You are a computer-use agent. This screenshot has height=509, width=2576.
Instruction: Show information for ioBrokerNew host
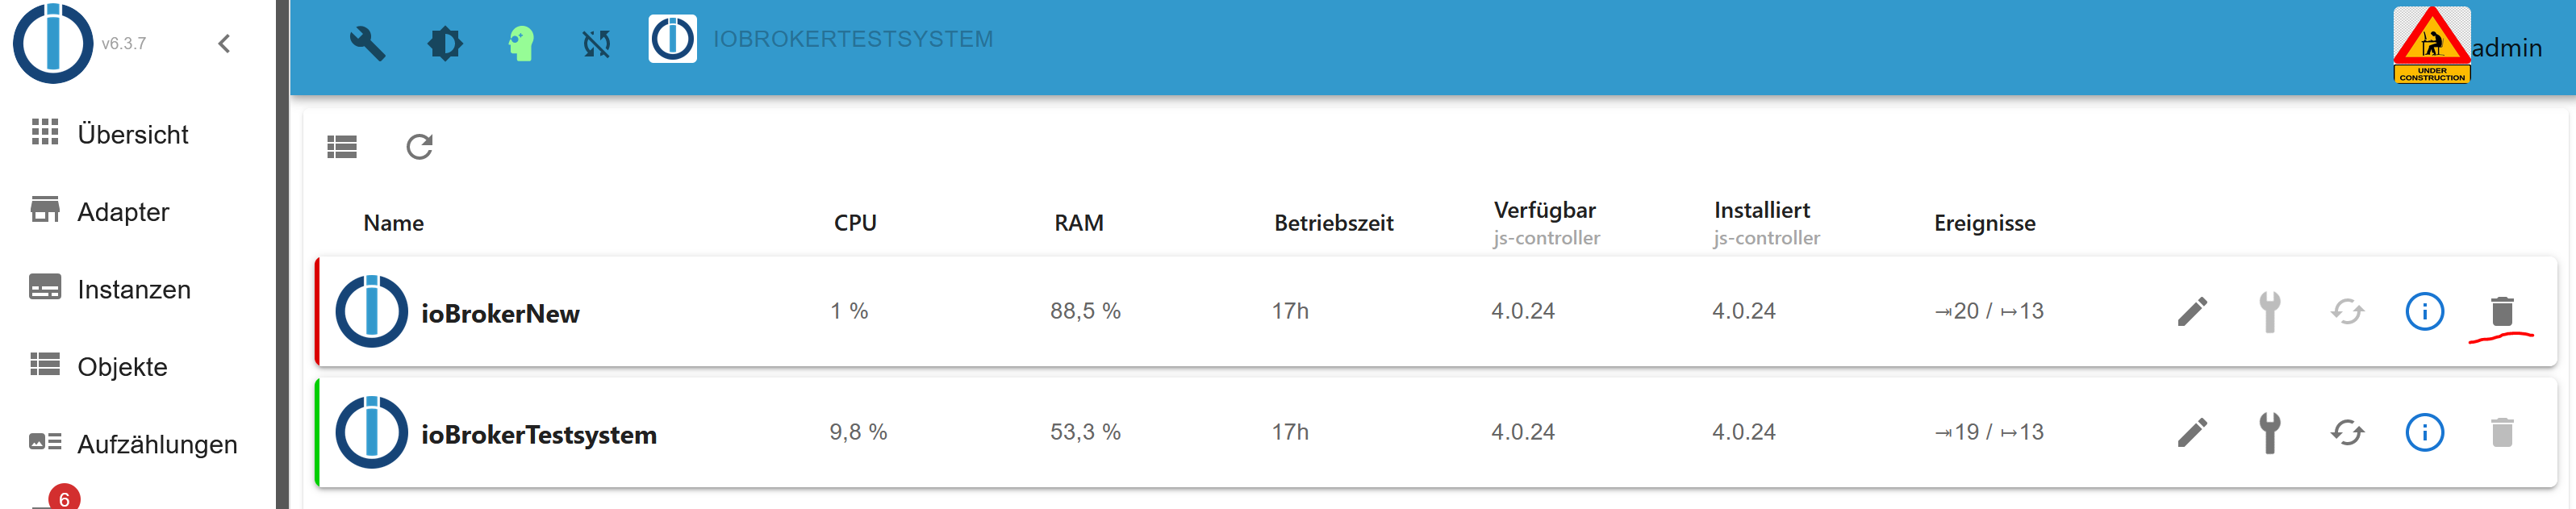click(2424, 311)
